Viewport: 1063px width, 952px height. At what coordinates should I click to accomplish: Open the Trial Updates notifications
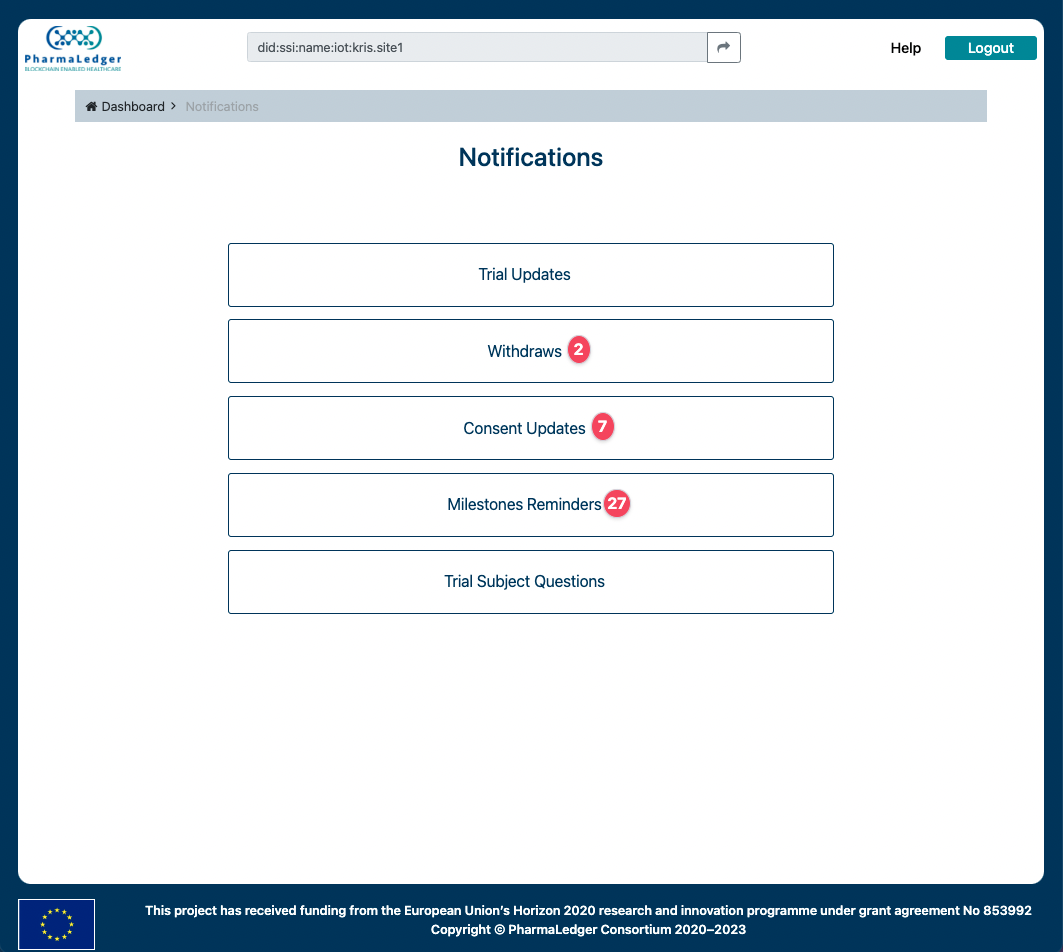click(x=531, y=275)
